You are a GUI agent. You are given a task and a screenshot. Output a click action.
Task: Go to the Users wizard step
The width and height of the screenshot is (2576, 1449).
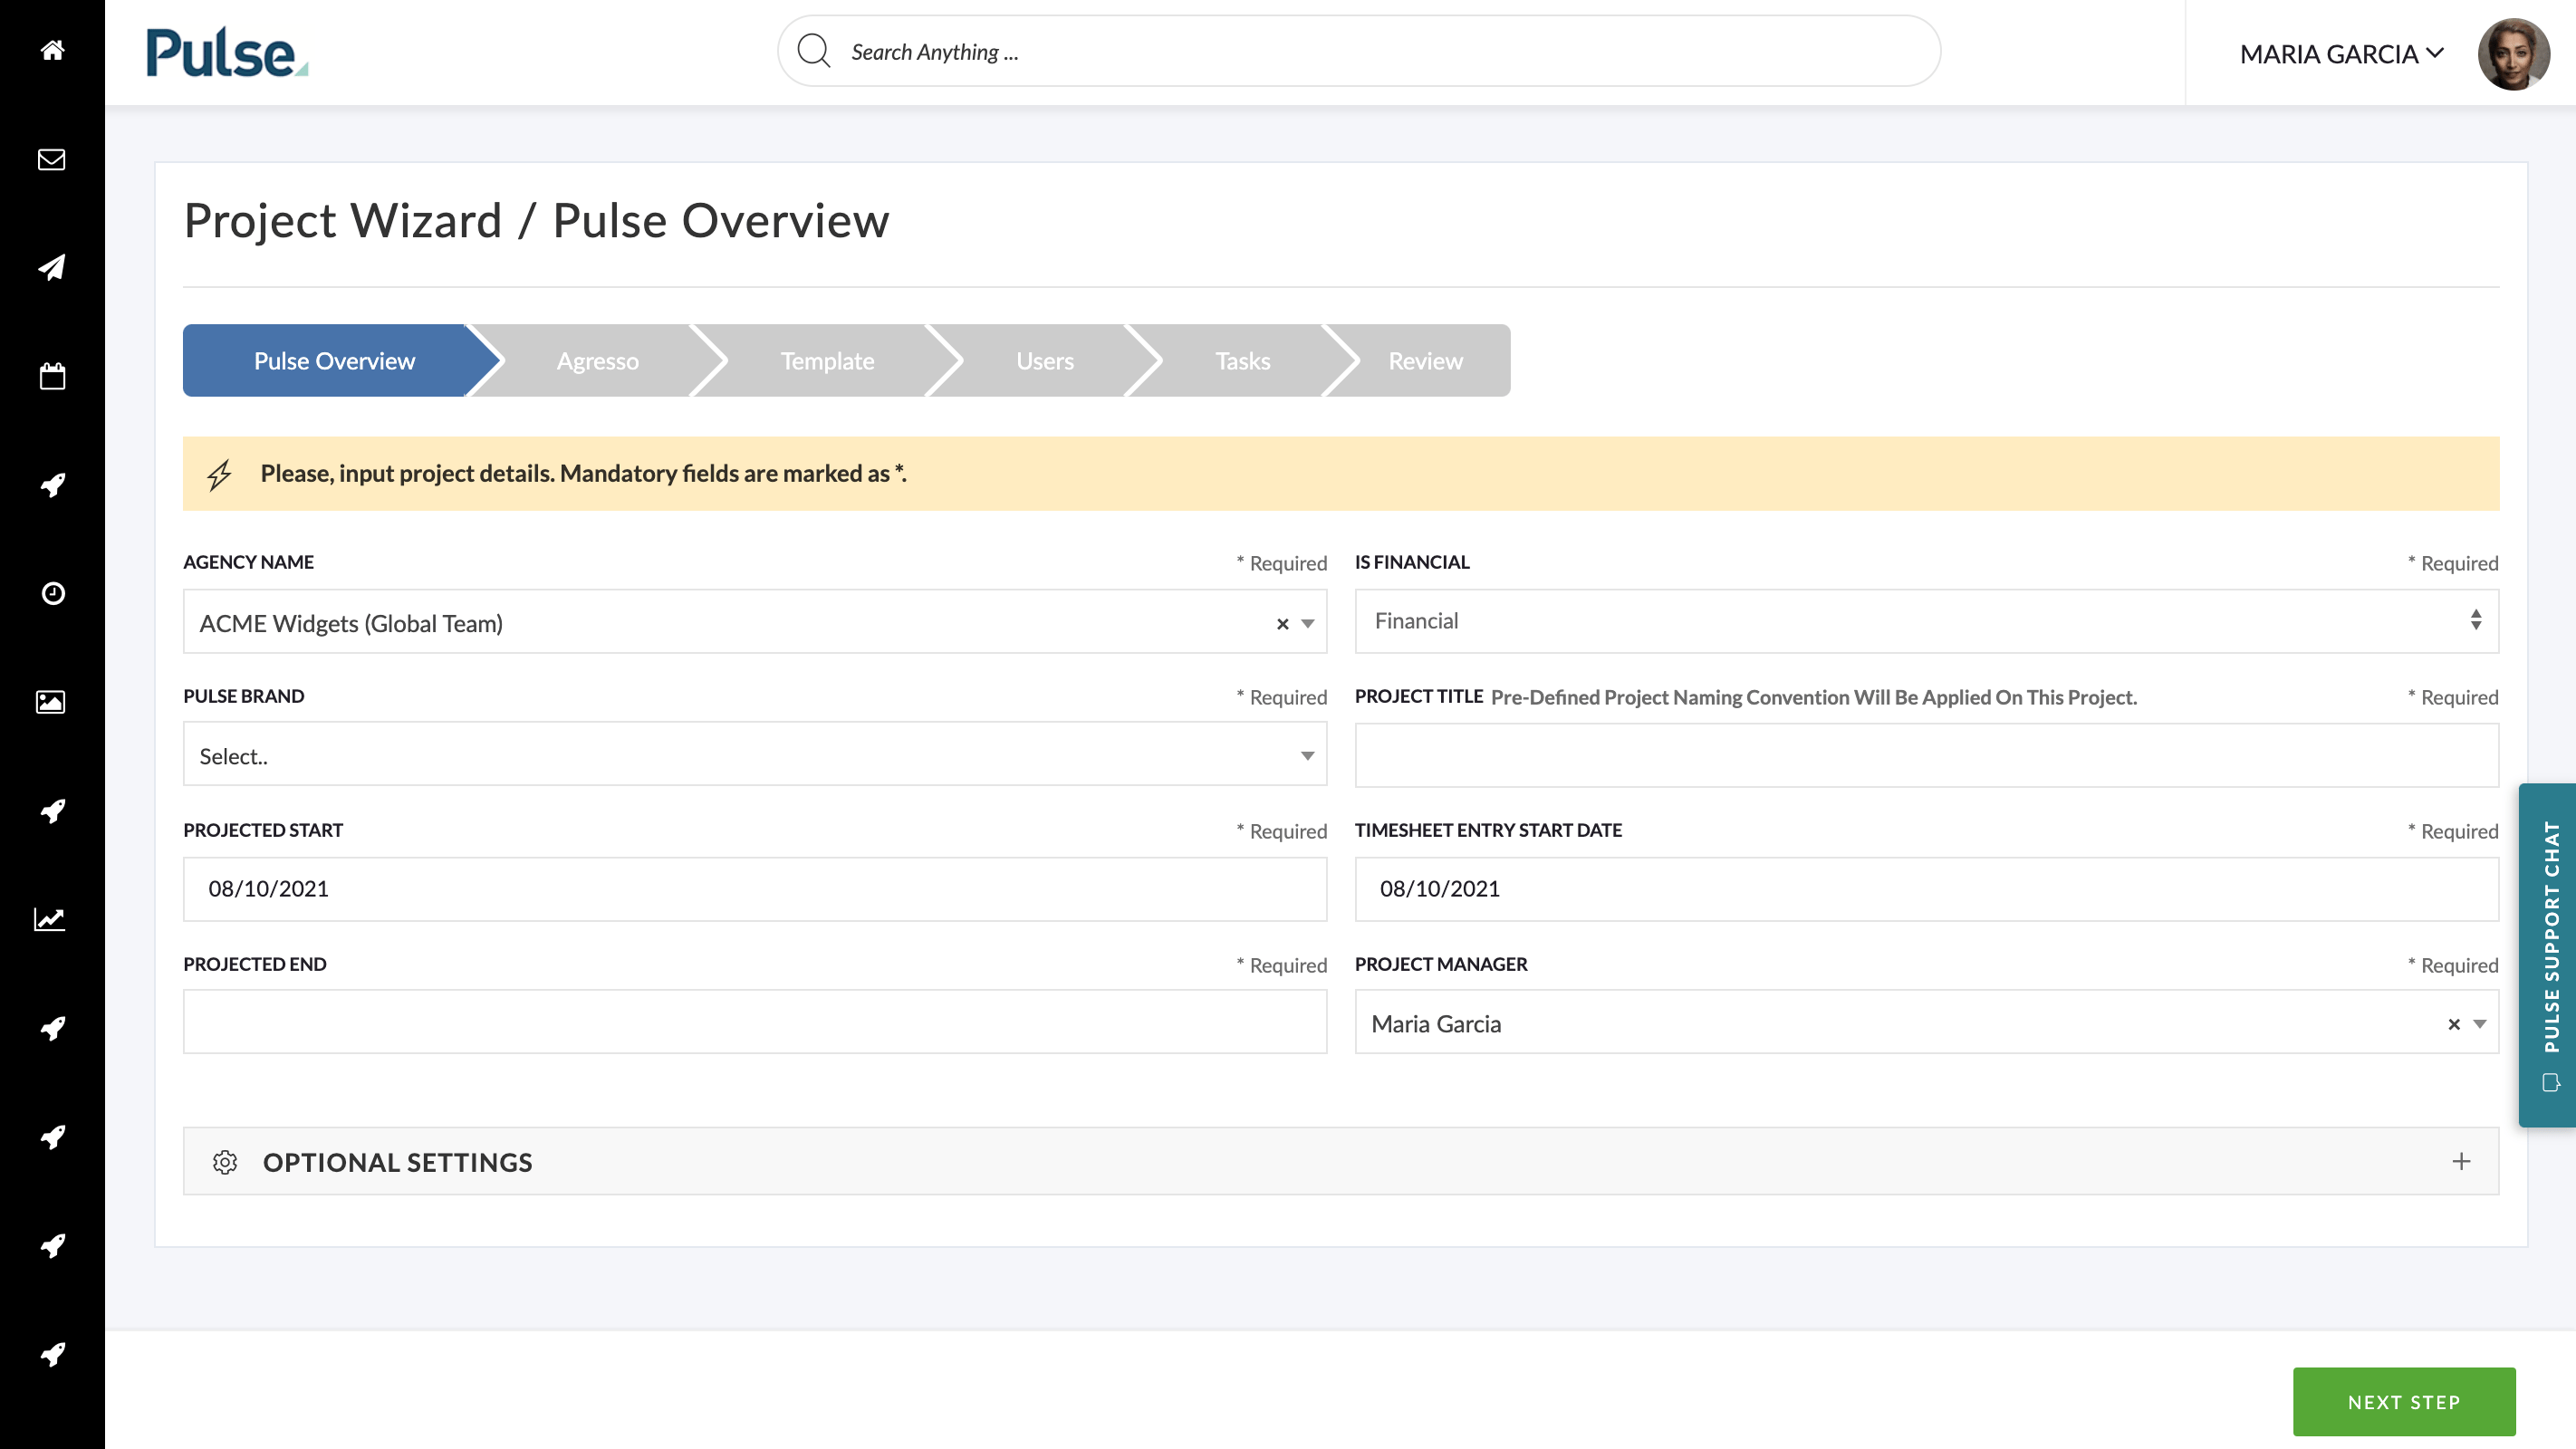[1045, 361]
